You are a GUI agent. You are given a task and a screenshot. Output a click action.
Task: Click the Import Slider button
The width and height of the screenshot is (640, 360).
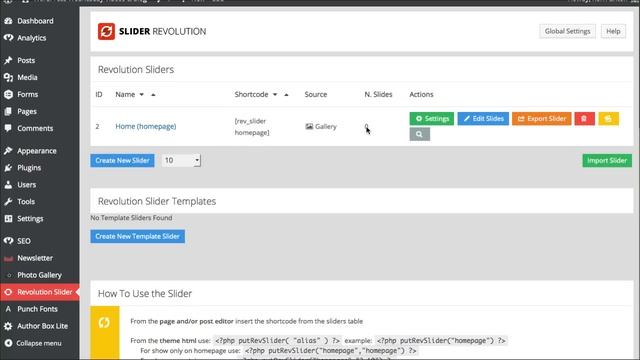point(607,160)
